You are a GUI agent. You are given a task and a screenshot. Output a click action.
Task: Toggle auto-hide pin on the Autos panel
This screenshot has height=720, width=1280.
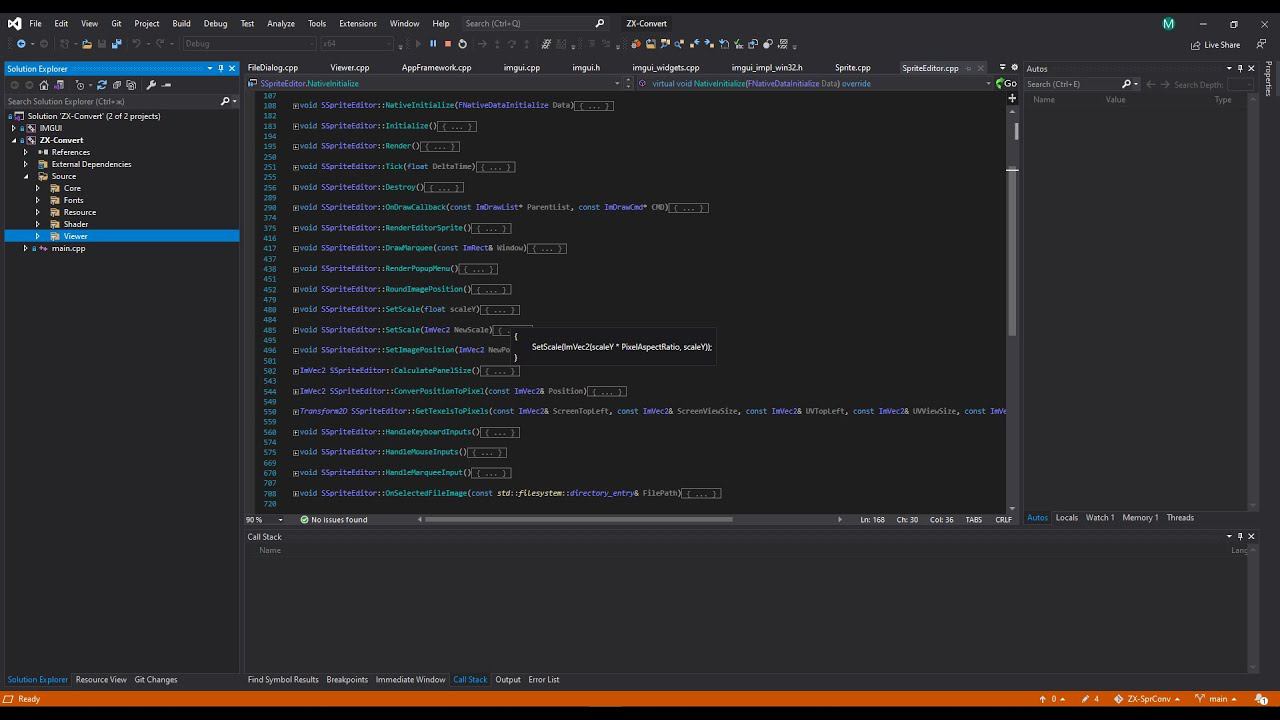coord(1240,68)
